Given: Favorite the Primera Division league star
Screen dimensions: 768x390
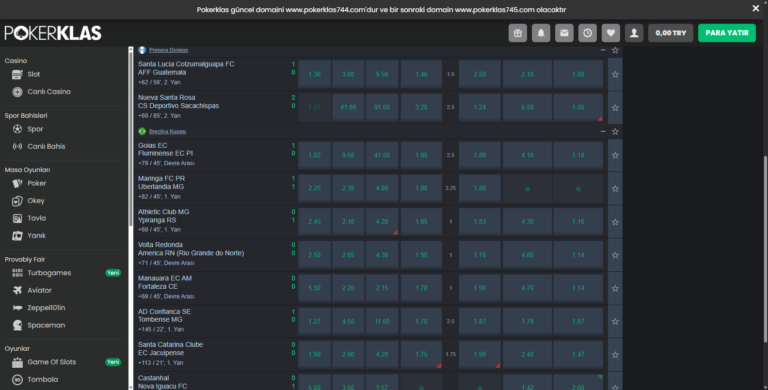Looking at the screenshot, I should 615,50.
